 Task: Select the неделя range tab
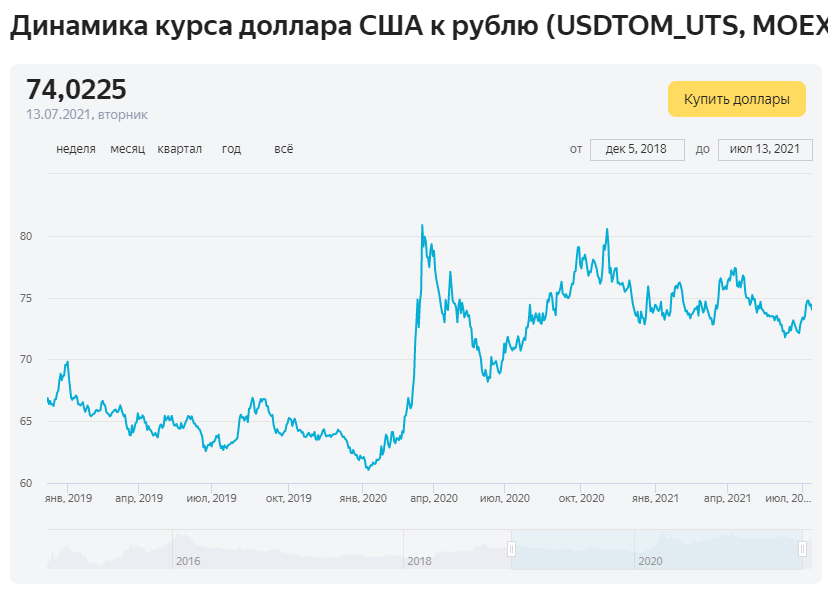point(76,149)
